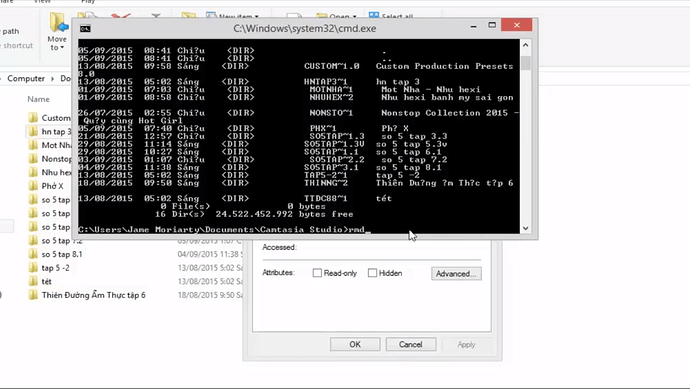Click the cmd window scroll-up arrow
690x389 pixels.
pos(525,45)
